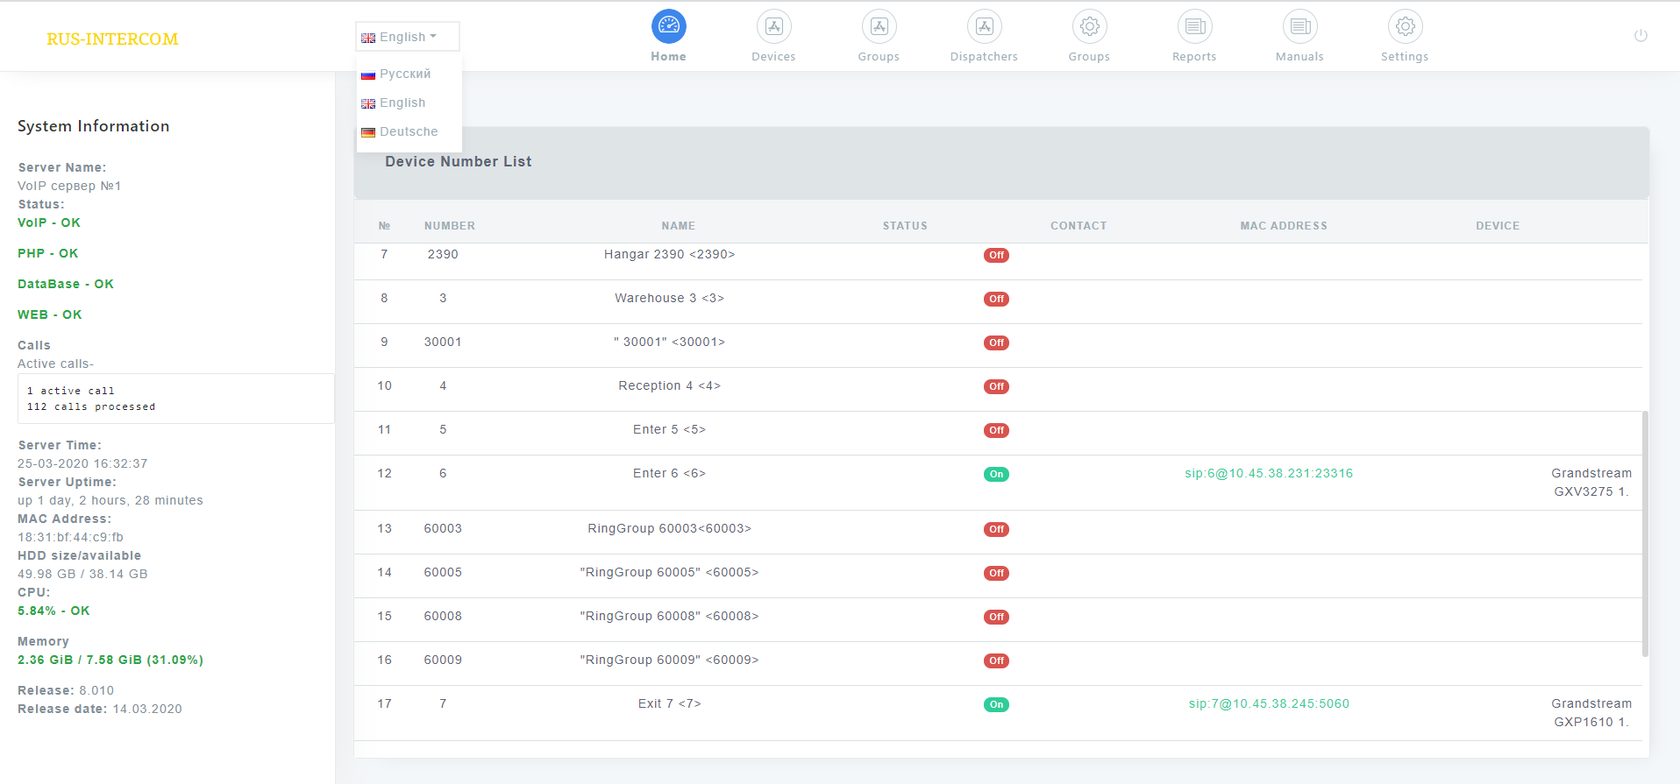The image size is (1680, 784).
Task: Collapse the English language dropdown button
Action: (x=407, y=37)
